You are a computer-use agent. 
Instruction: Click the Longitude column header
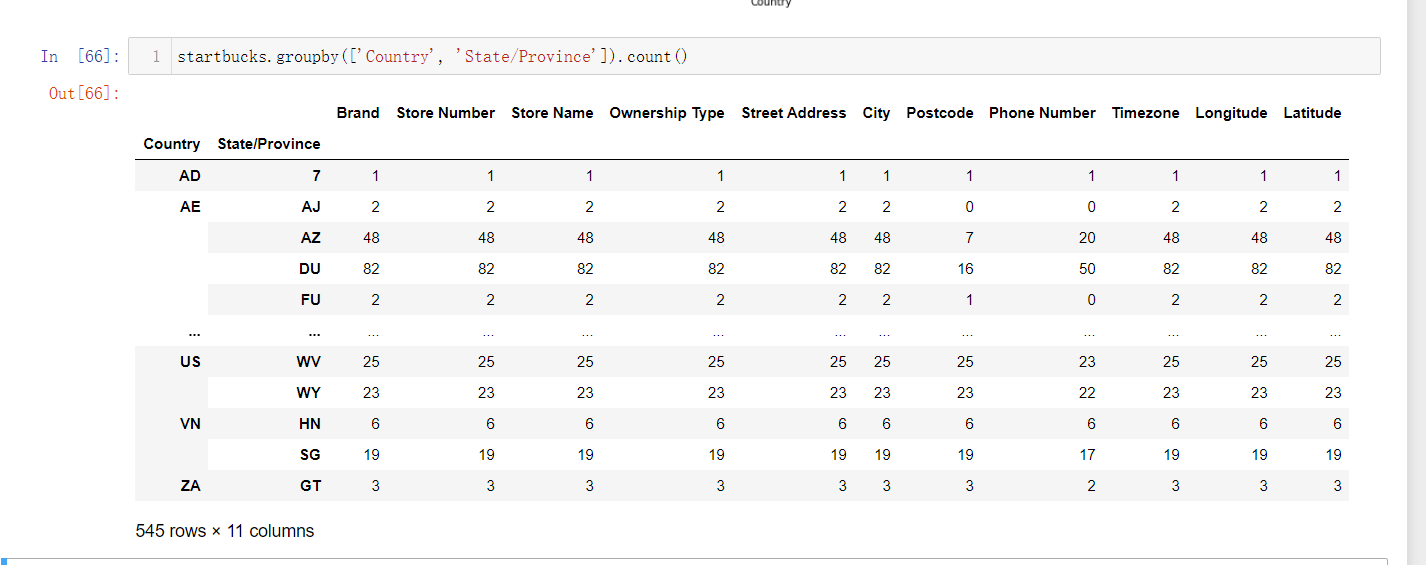pos(1231,113)
